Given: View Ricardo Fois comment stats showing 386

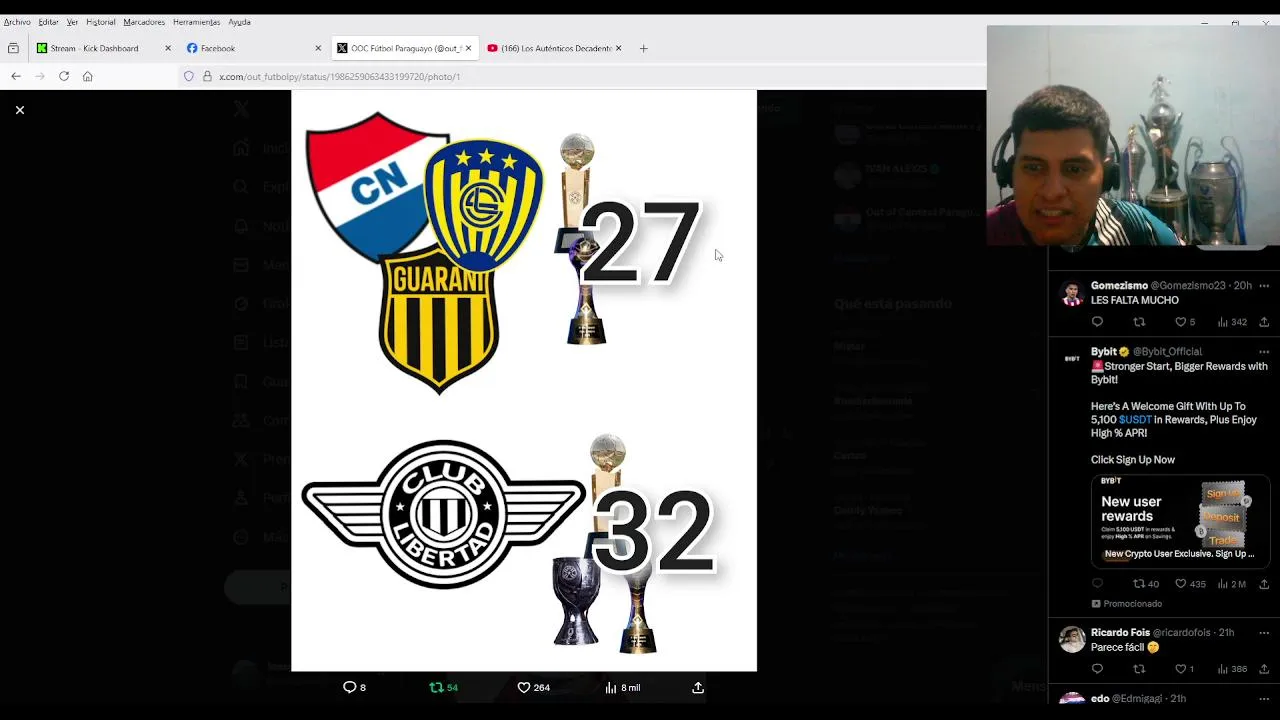Looking at the screenshot, I should pyautogui.click(x=1232, y=669).
